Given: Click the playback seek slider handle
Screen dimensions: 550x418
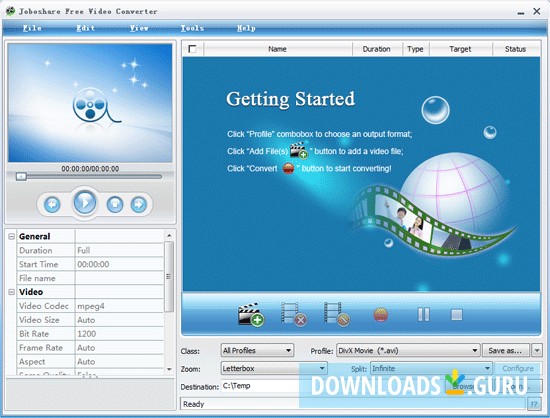Looking at the screenshot, I should pyautogui.click(x=21, y=176).
